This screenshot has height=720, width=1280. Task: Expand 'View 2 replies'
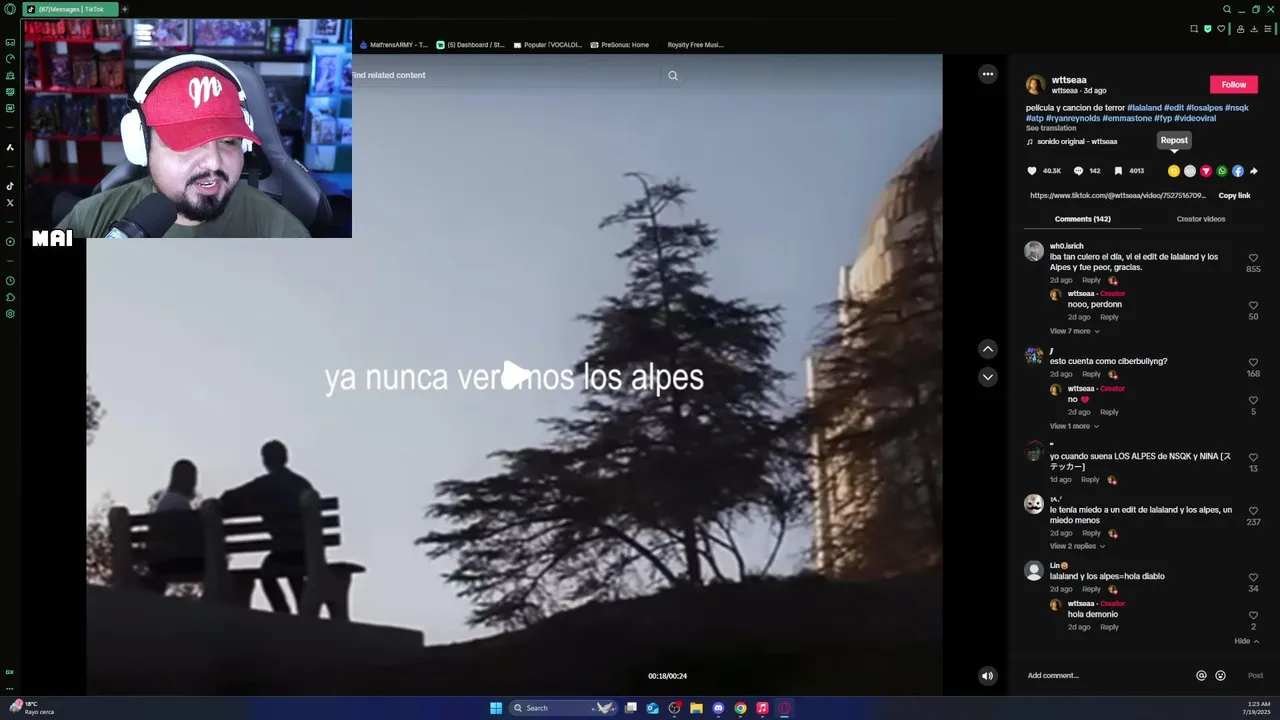coord(1077,546)
